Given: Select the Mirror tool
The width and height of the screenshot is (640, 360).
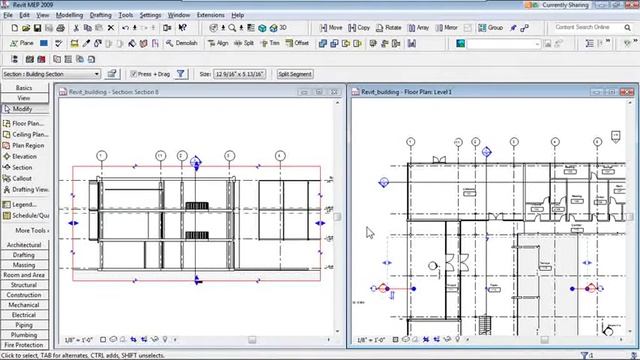Looking at the screenshot, I should tap(447, 28).
